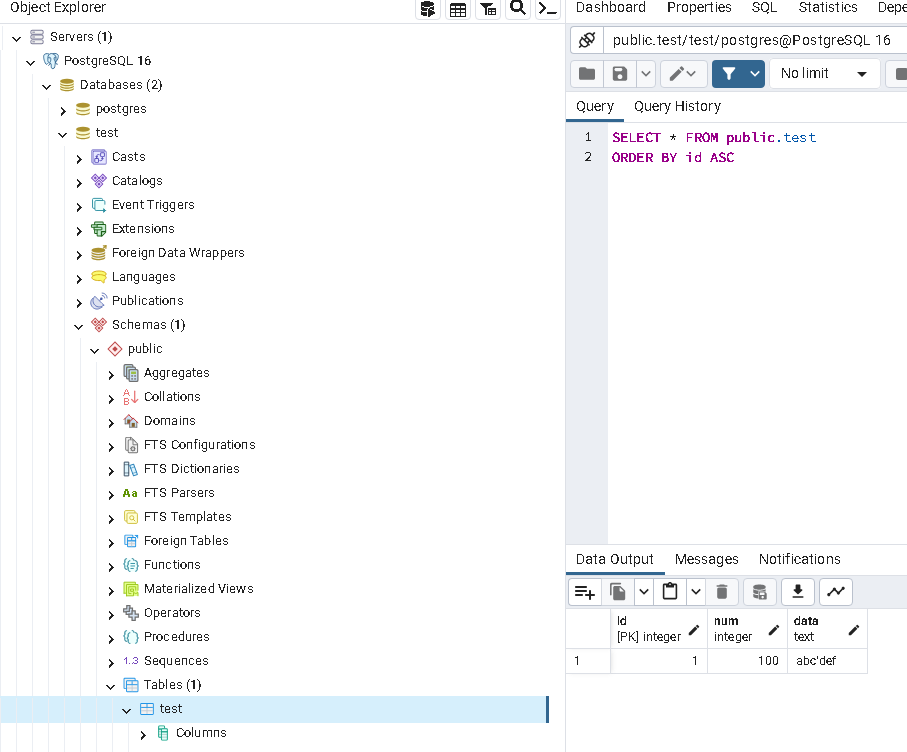907x752 pixels.
Task: Click the Graph Visualiser icon
Action: [835, 592]
